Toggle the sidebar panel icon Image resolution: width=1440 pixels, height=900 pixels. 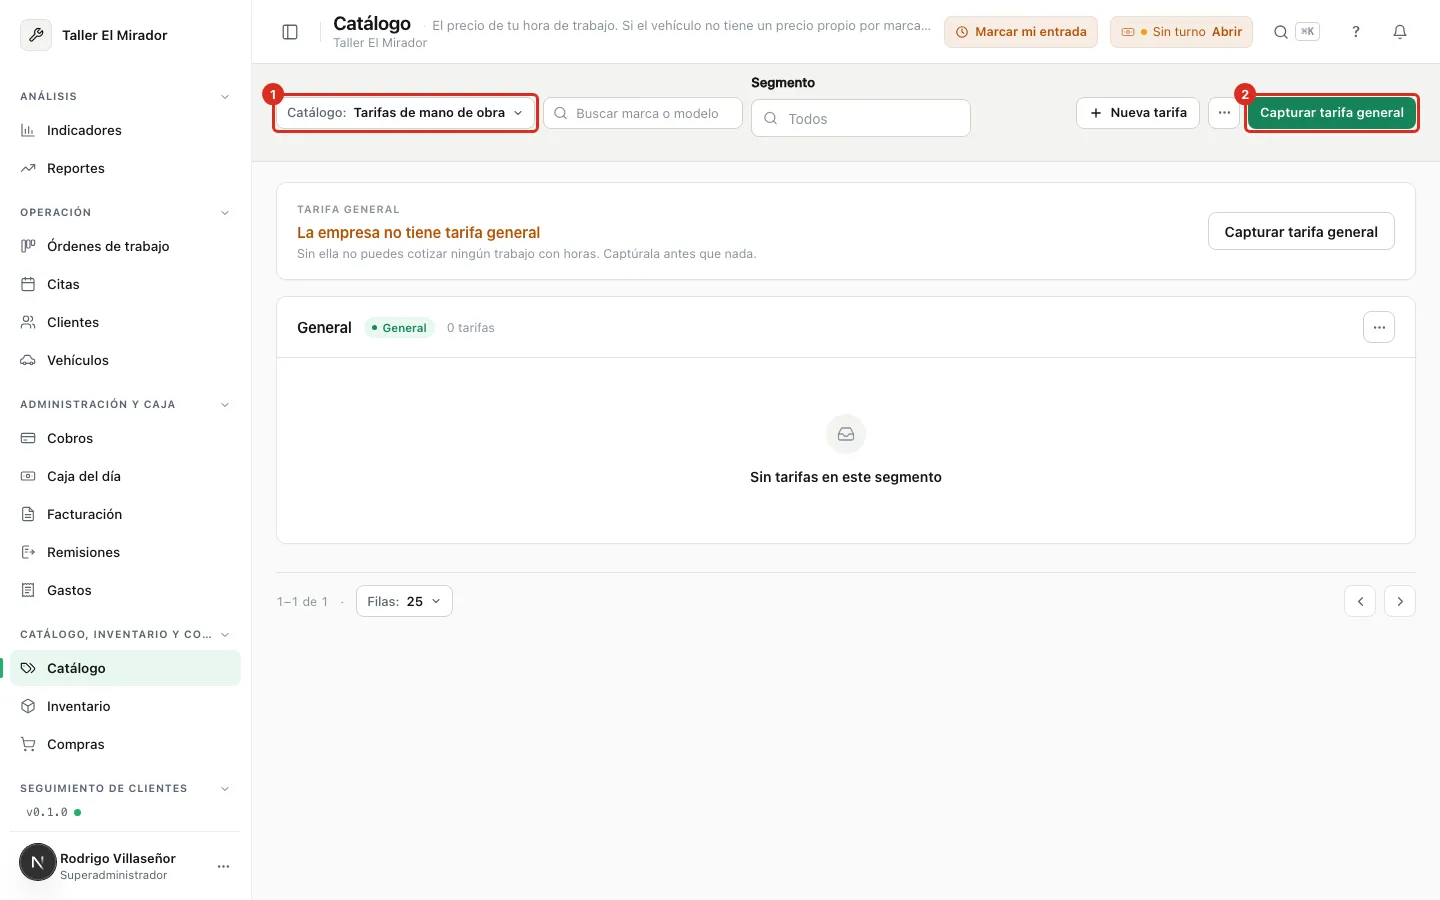(290, 32)
